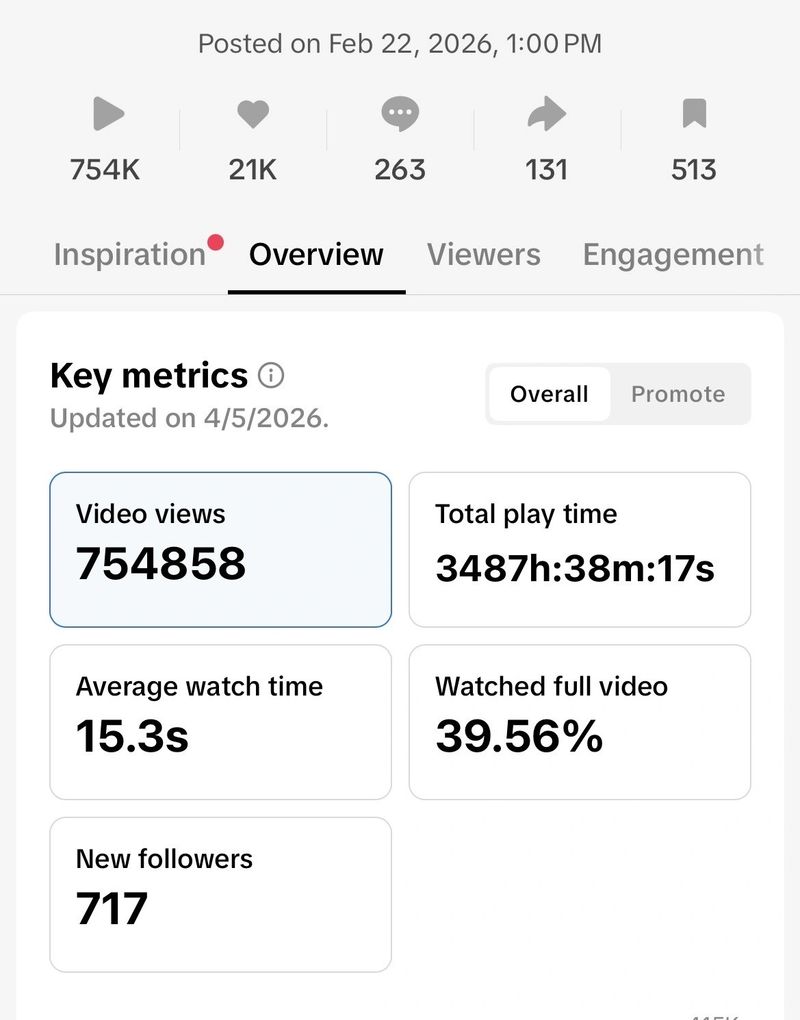800x1020 pixels.
Task: Tap the red dot on Inspiration
Action: tap(215, 242)
